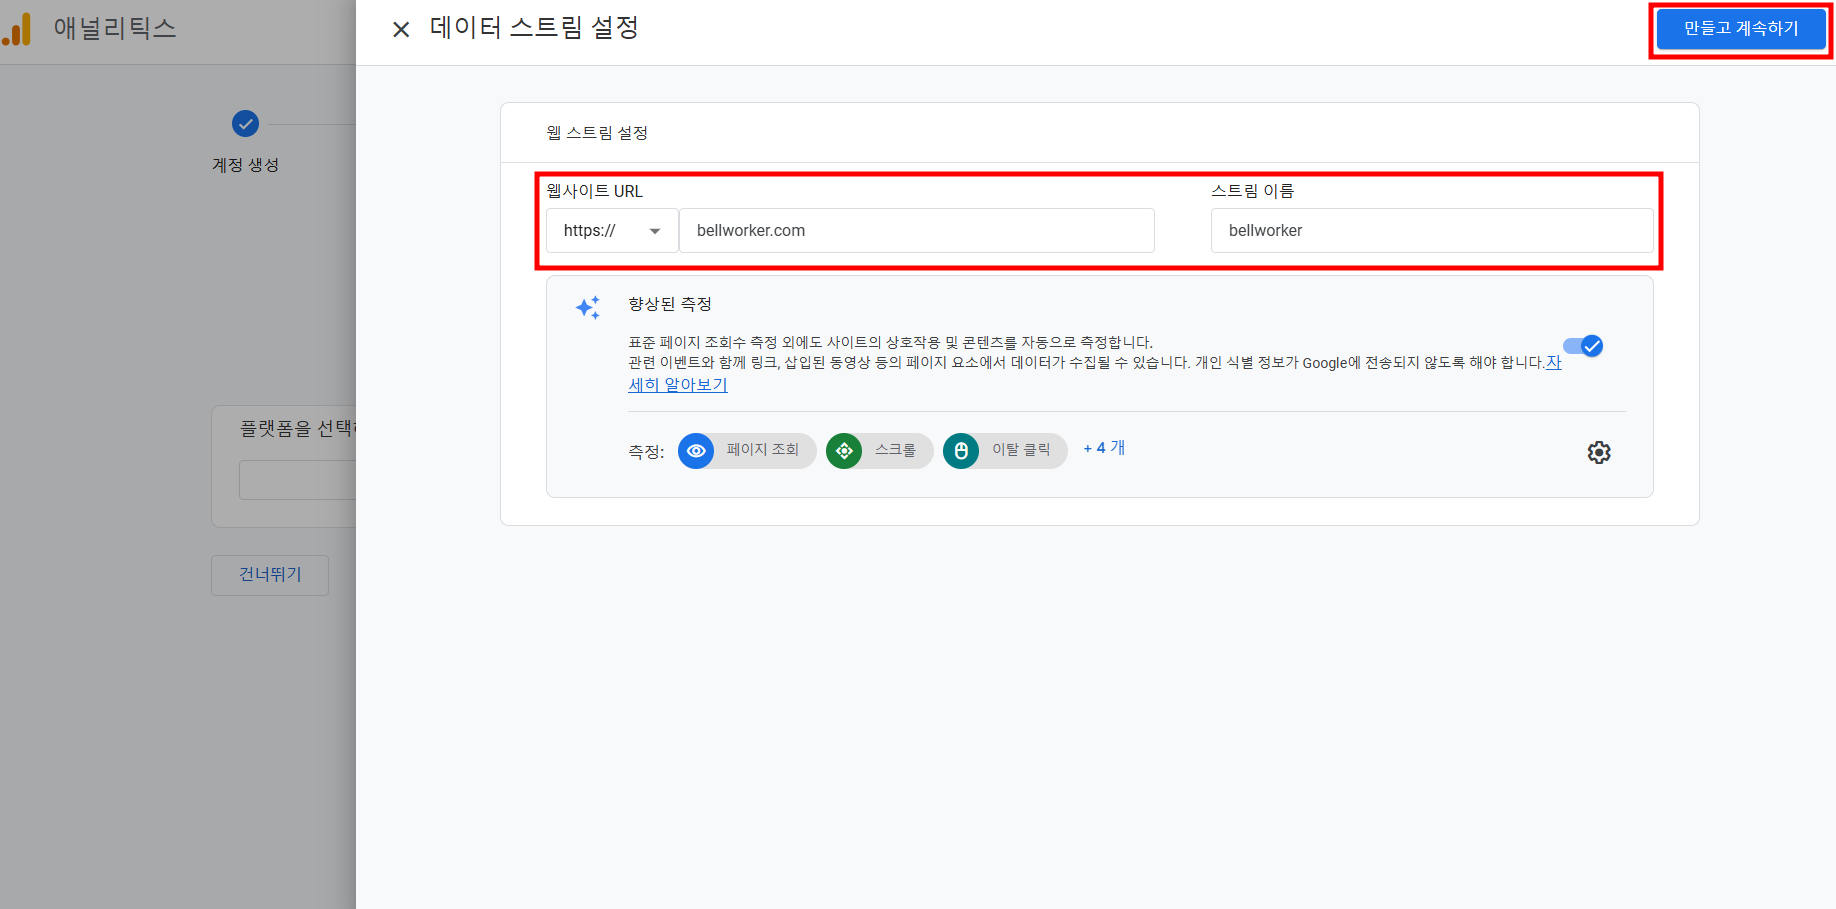Click the website URL field bellworker.com
1836x909 pixels.
click(917, 230)
